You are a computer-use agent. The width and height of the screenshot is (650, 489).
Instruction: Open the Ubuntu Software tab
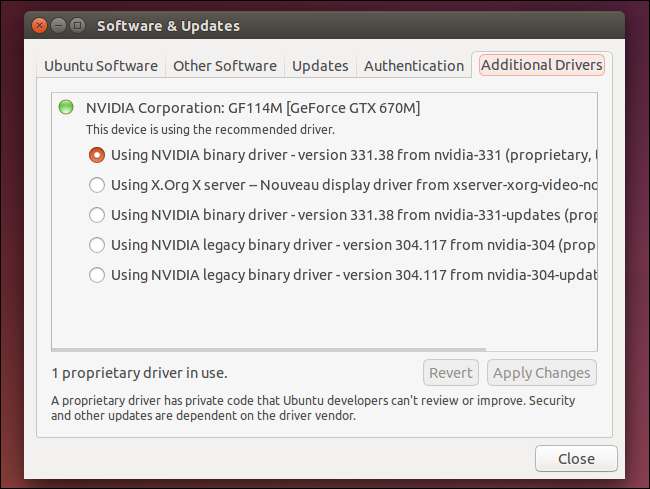[x=101, y=66]
